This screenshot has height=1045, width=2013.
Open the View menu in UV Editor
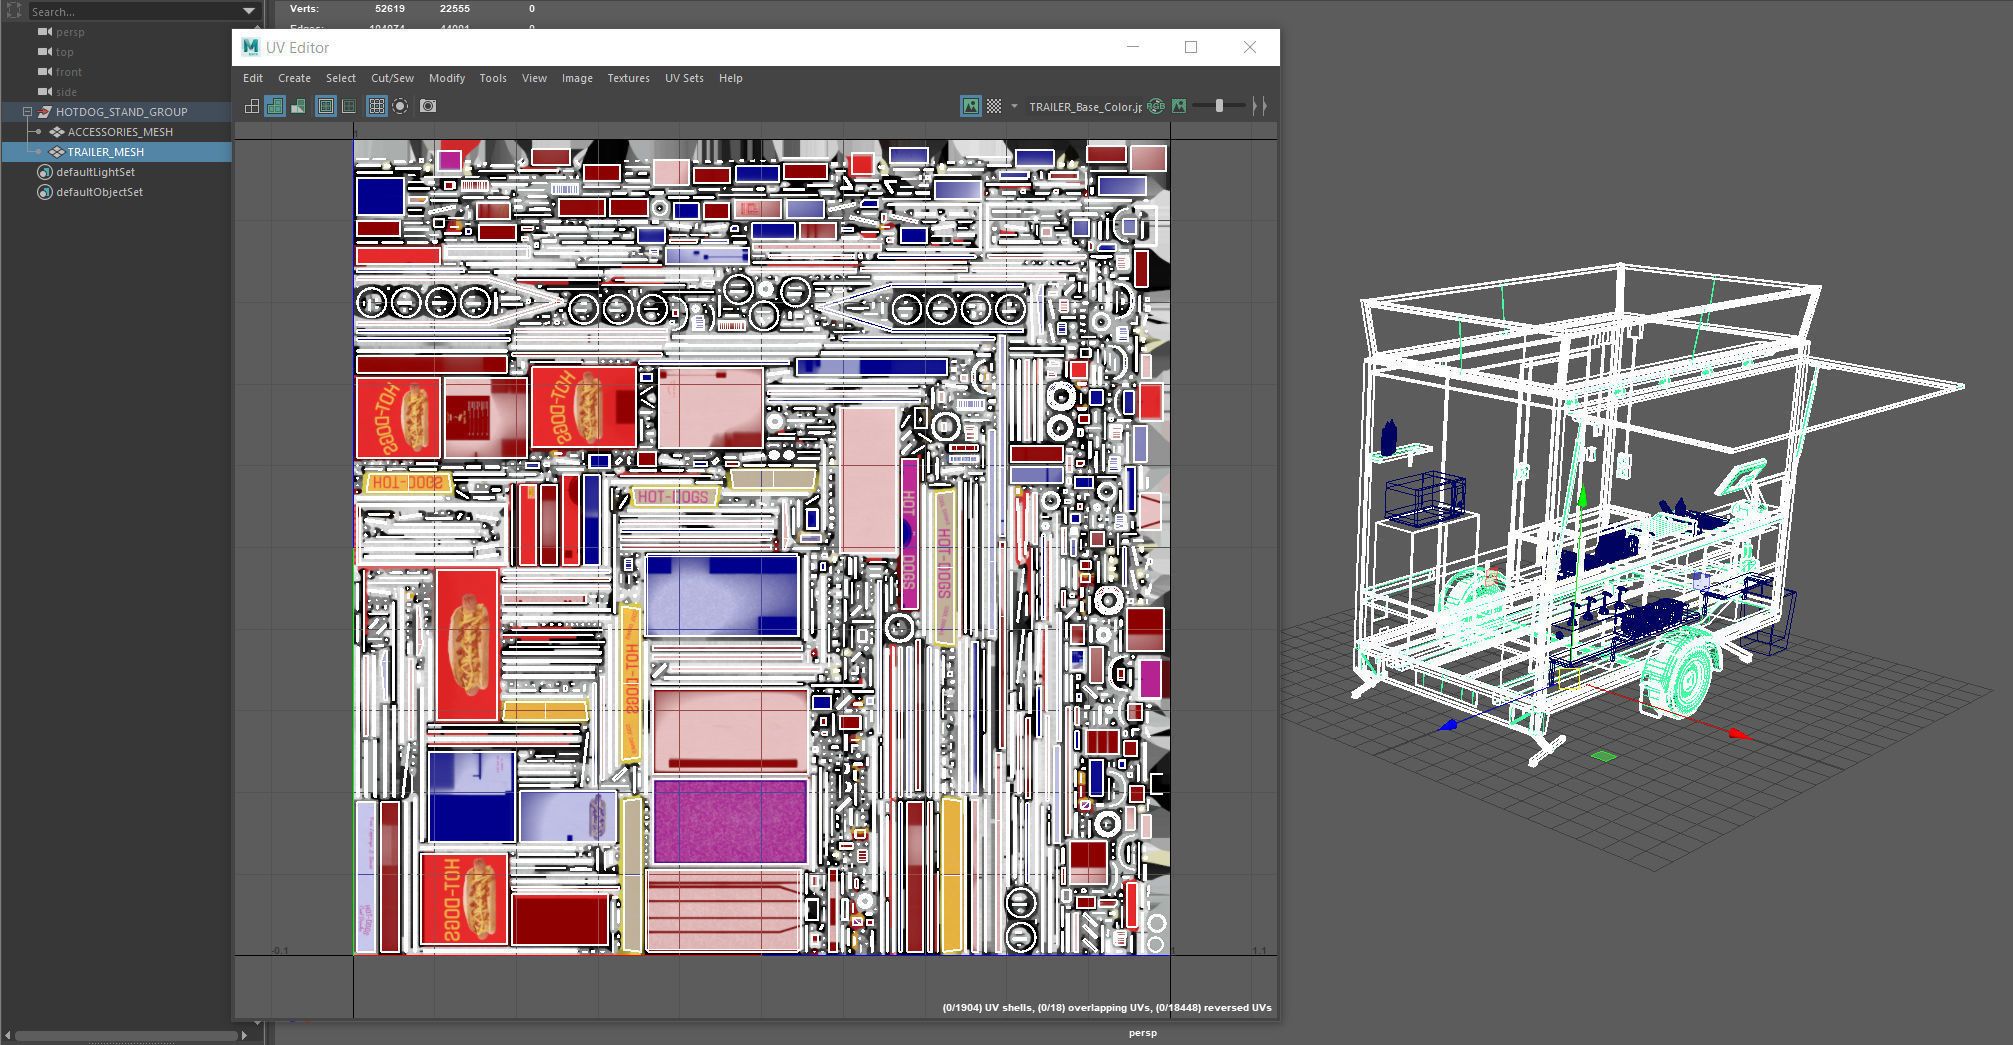[534, 78]
